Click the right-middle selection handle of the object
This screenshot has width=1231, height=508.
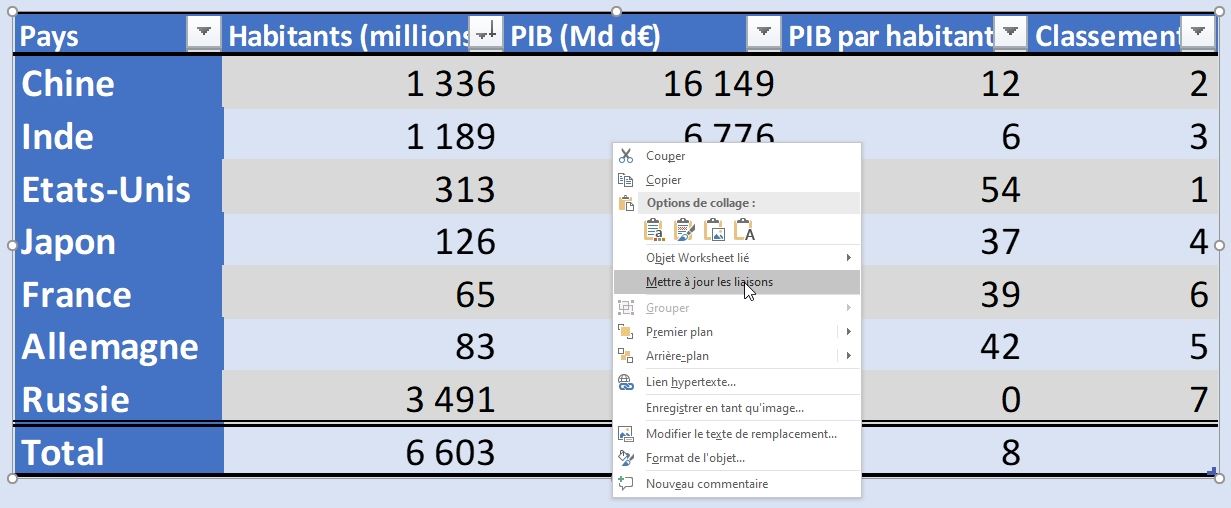coord(1219,245)
